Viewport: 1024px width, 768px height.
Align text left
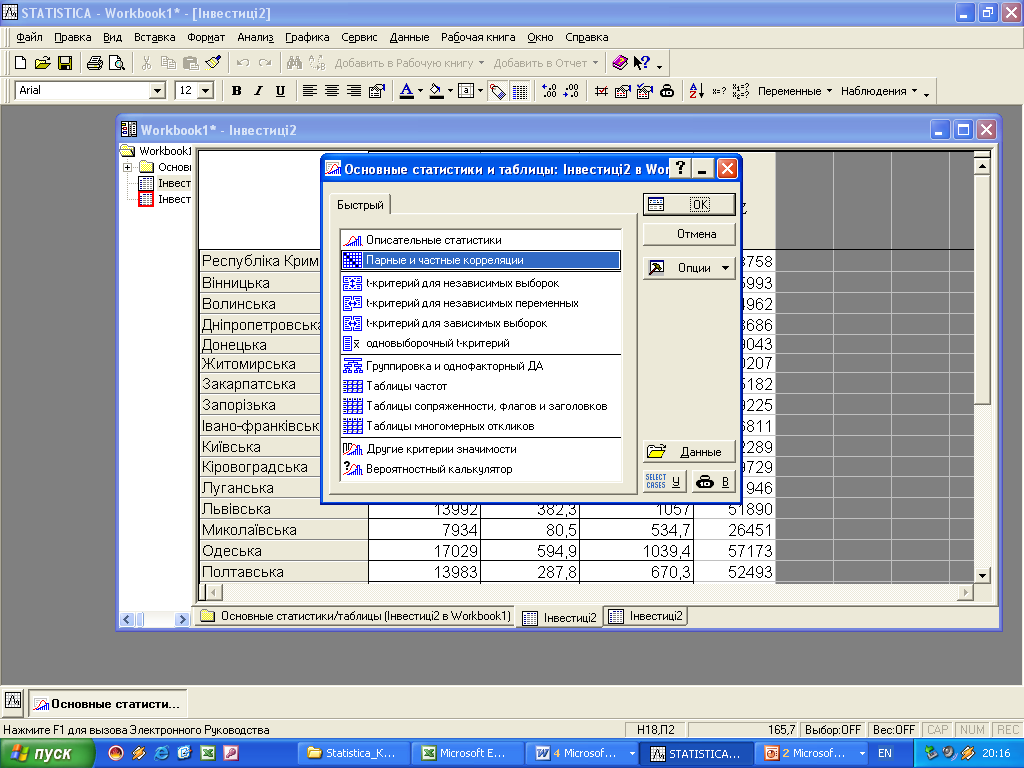pyautogui.click(x=310, y=91)
